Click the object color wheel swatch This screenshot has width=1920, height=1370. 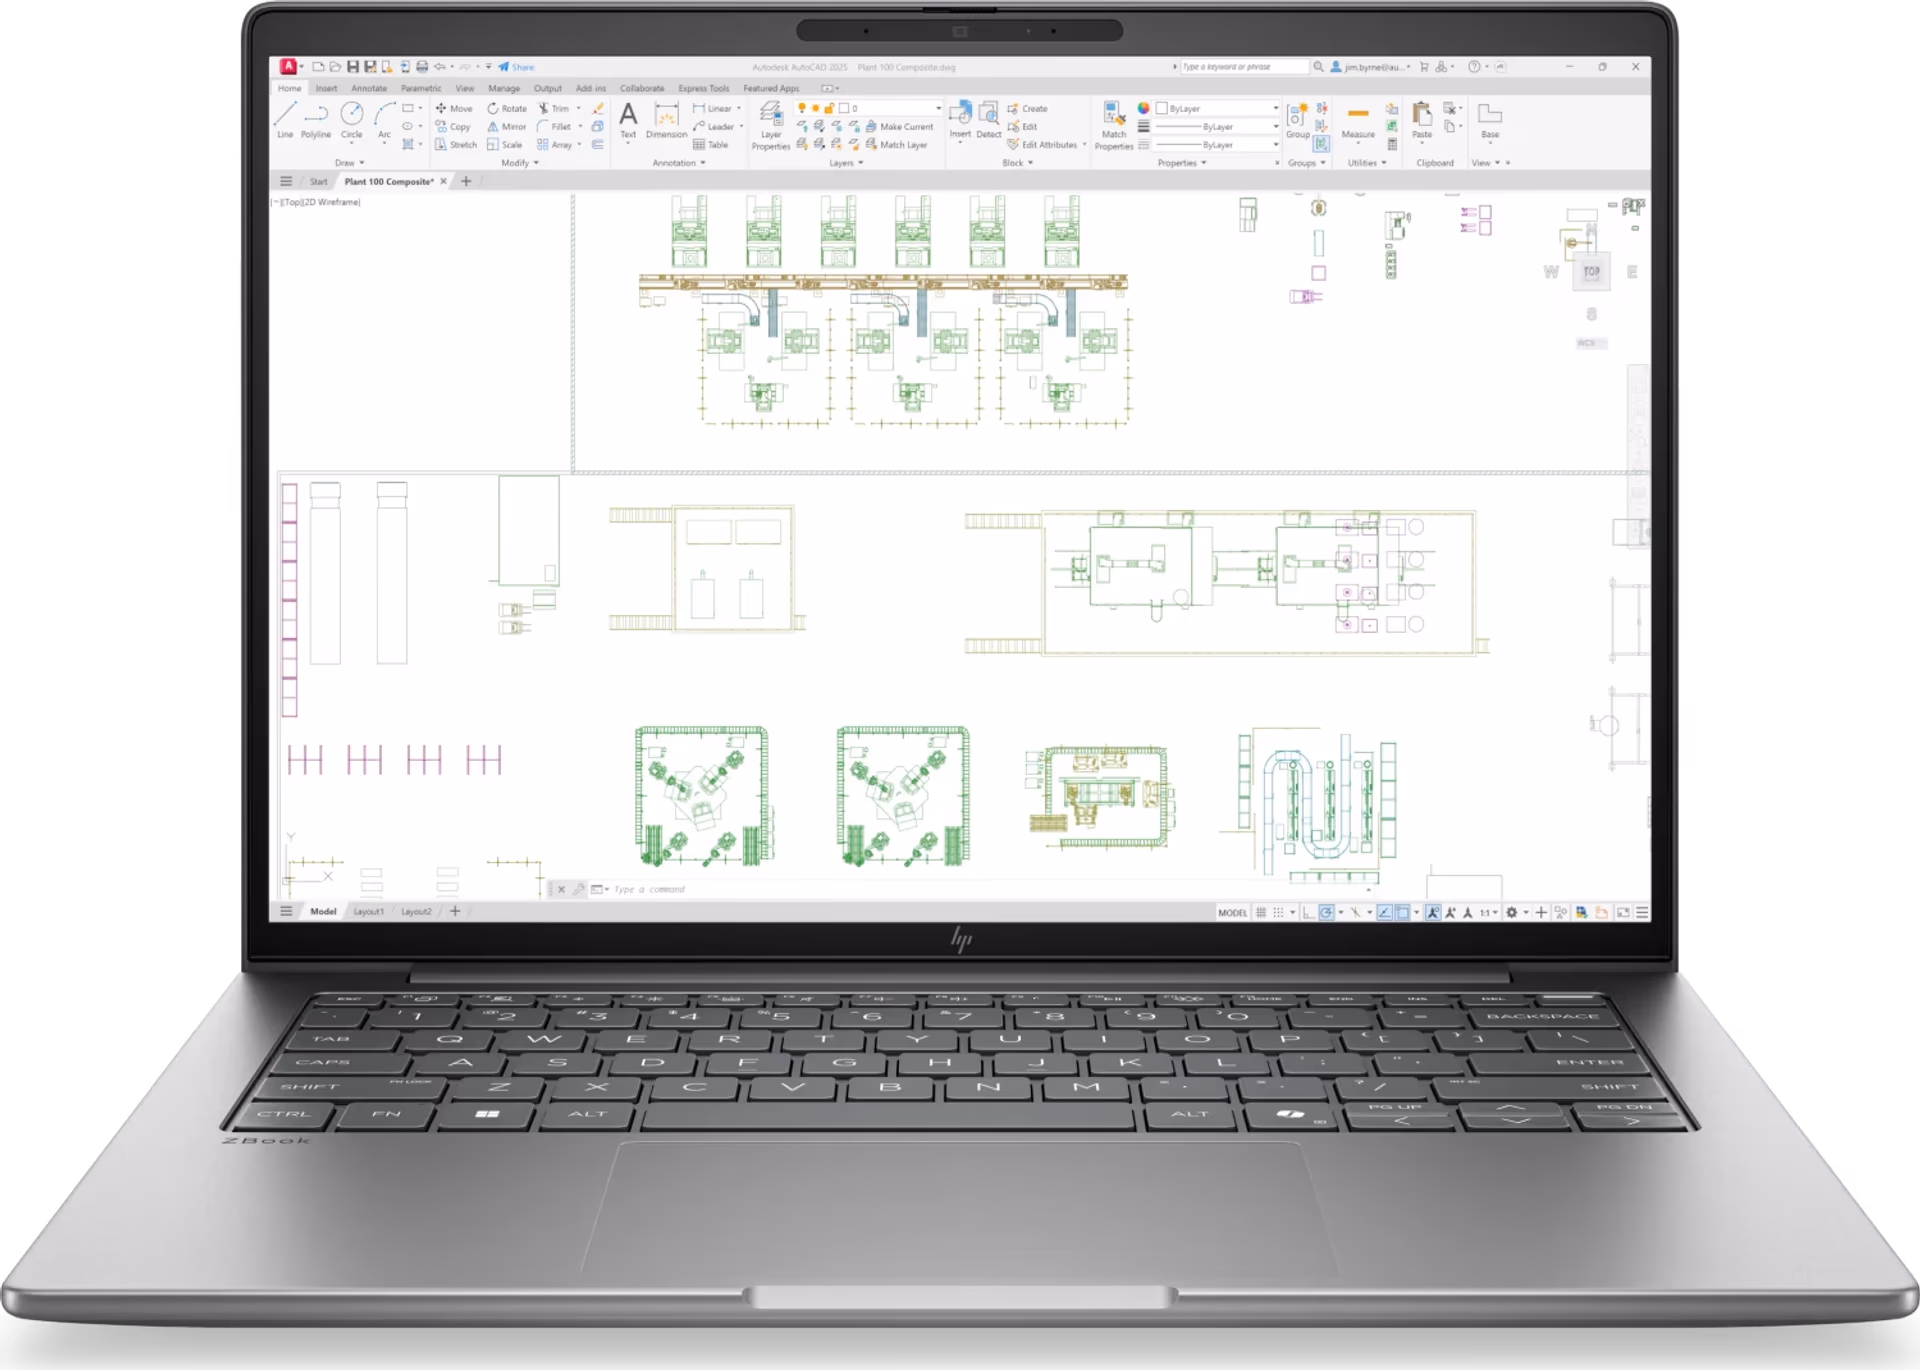pos(1143,108)
